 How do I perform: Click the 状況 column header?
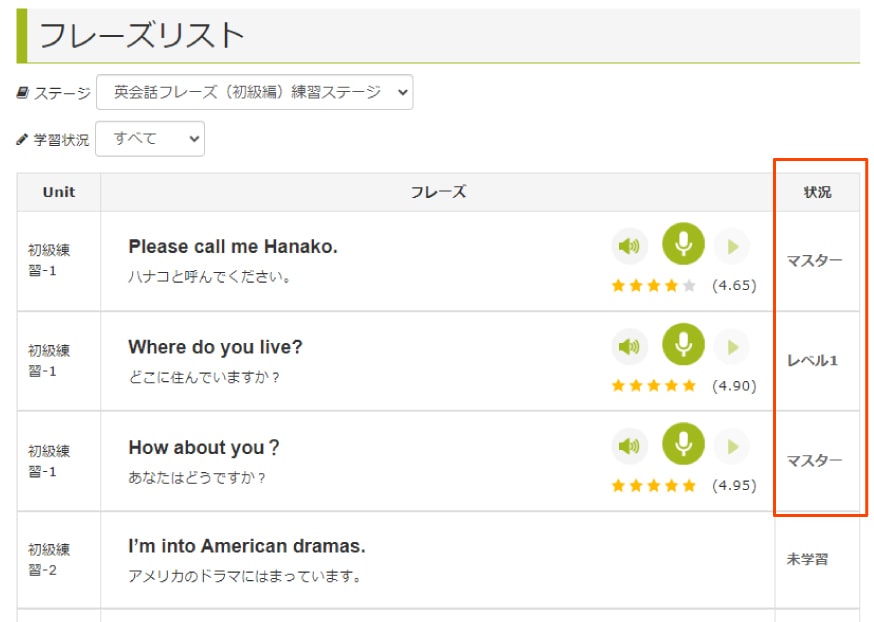point(817,192)
